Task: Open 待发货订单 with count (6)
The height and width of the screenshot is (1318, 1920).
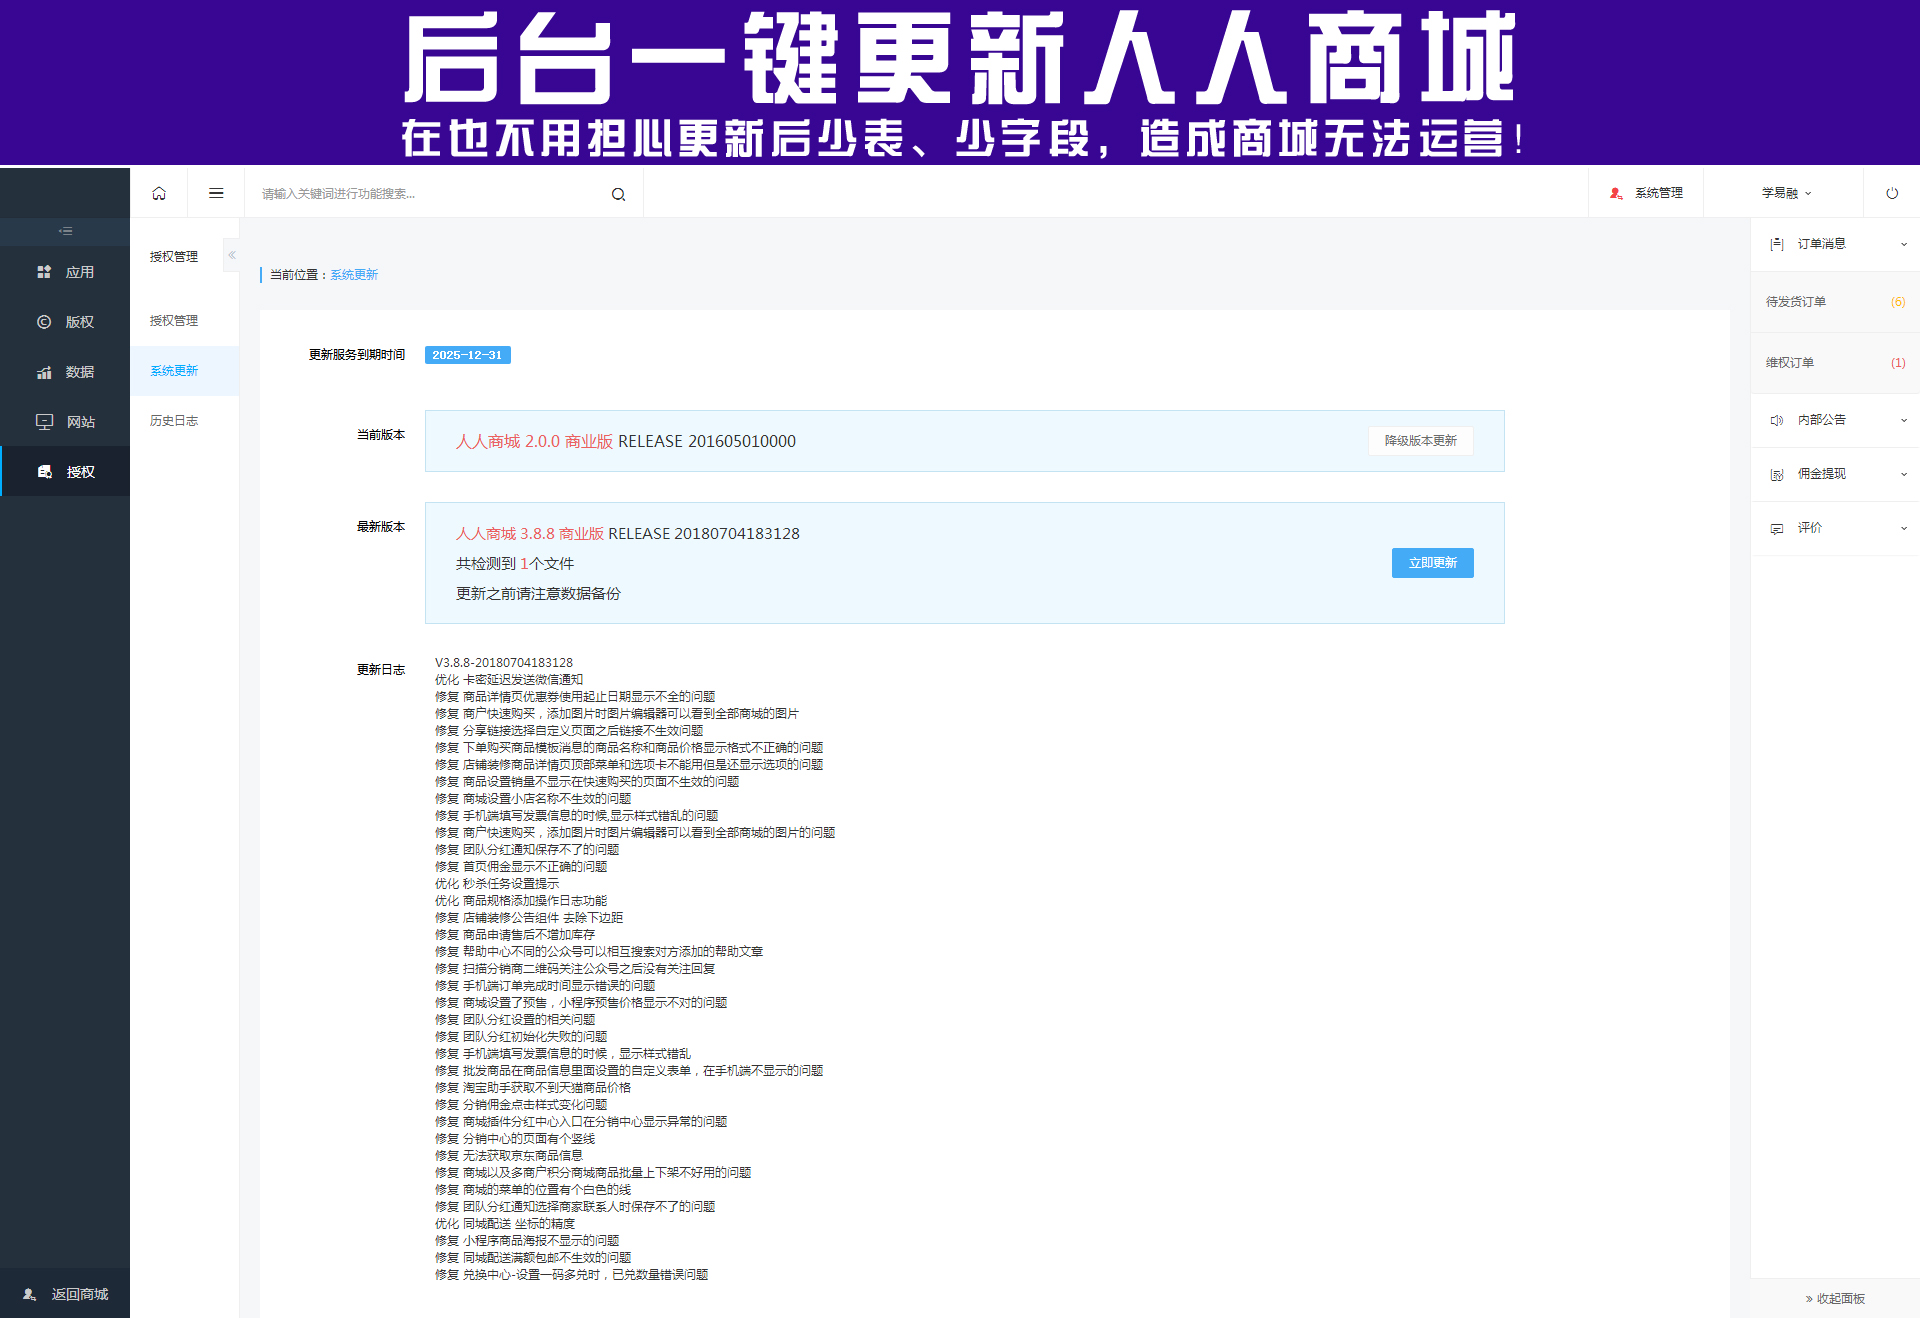Action: (1835, 302)
